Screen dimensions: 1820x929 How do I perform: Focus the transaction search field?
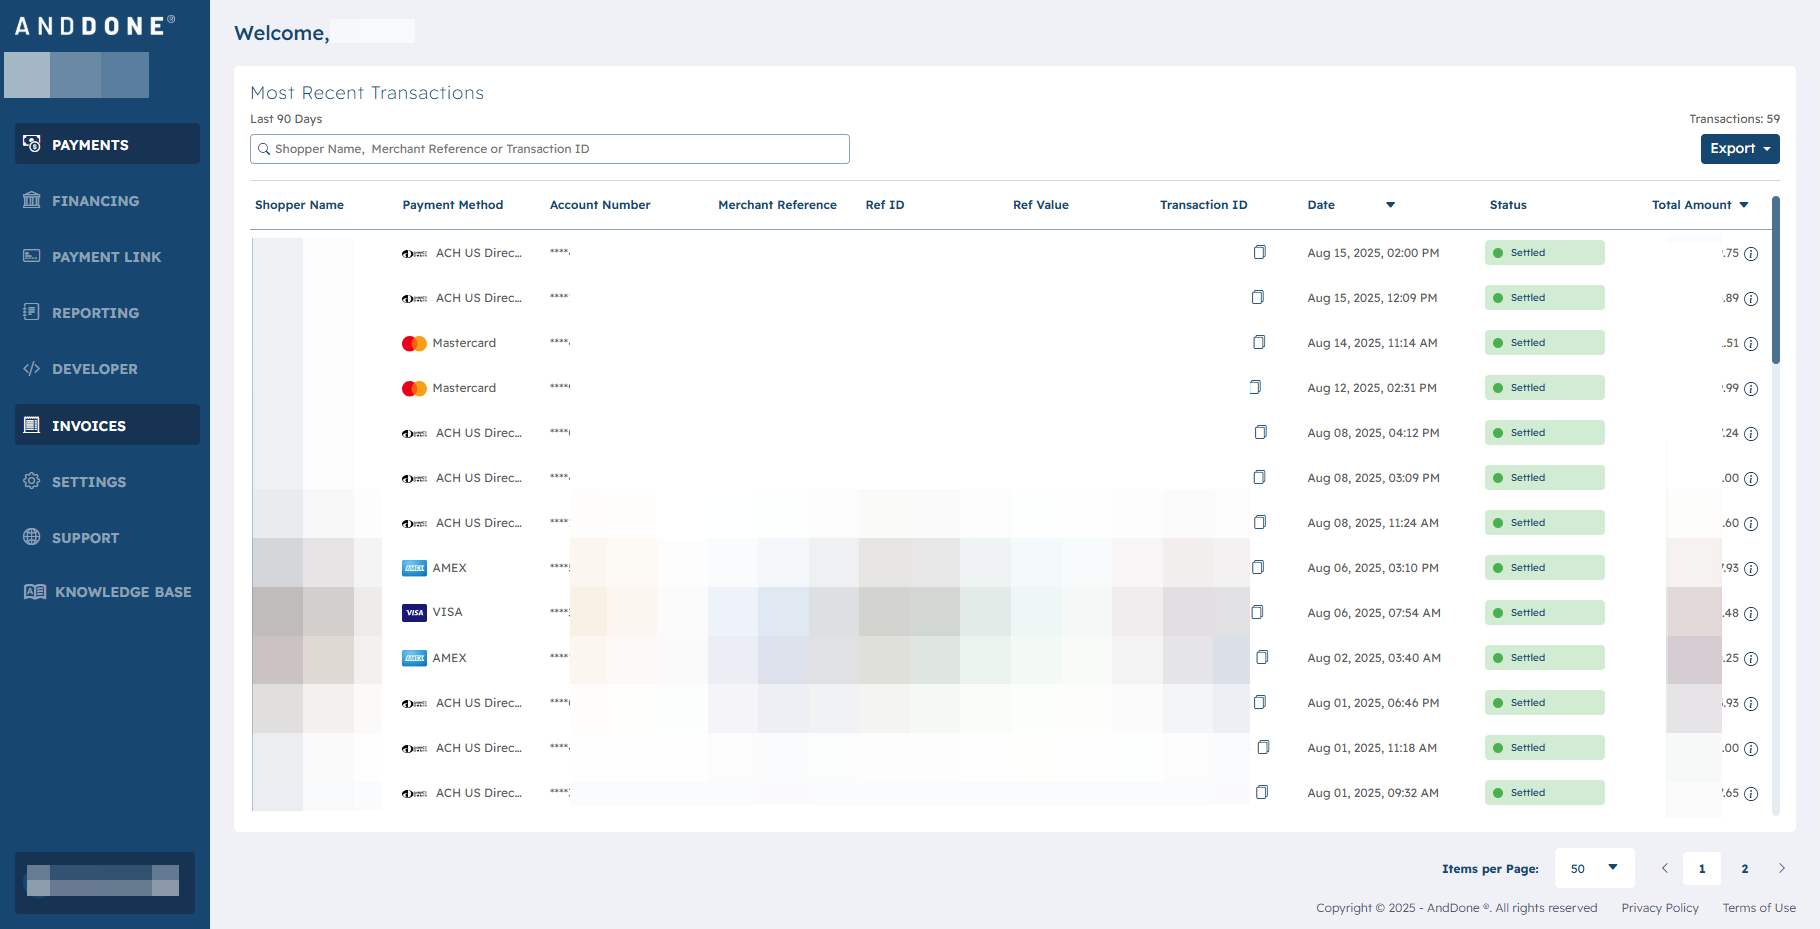(x=550, y=149)
